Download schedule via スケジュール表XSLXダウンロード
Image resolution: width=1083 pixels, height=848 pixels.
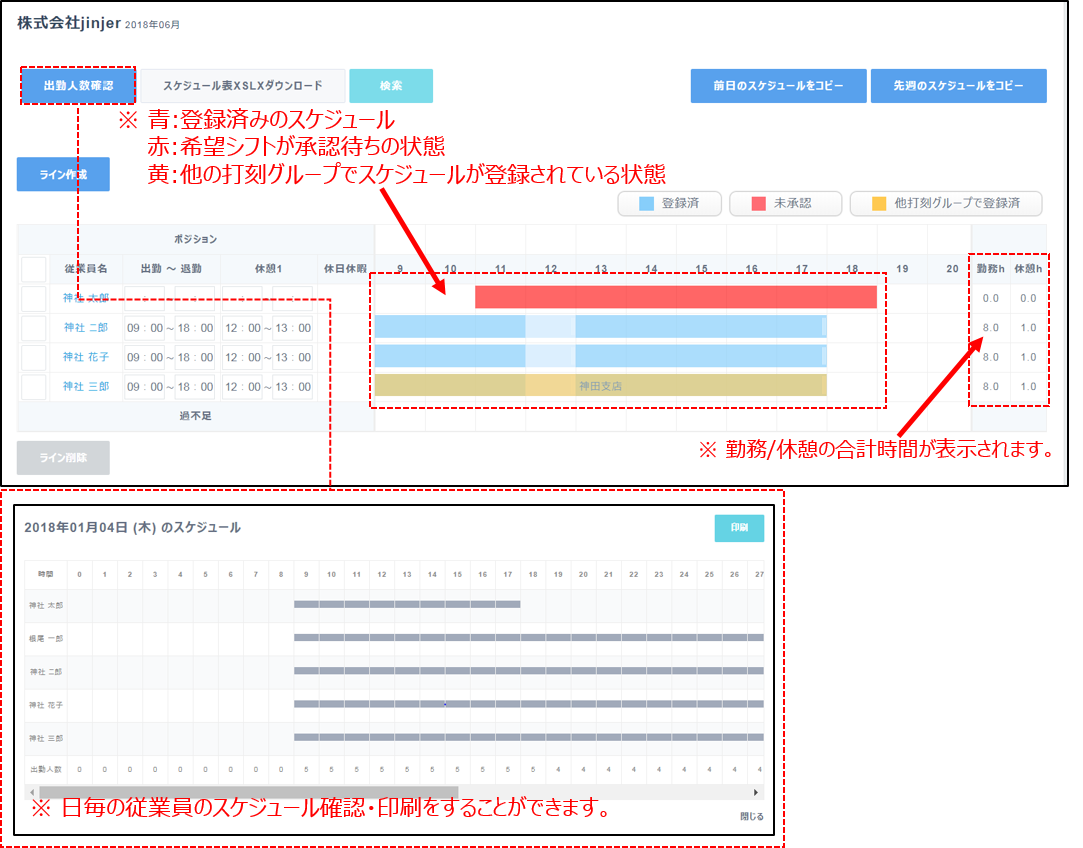pyautogui.click(x=243, y=86)
